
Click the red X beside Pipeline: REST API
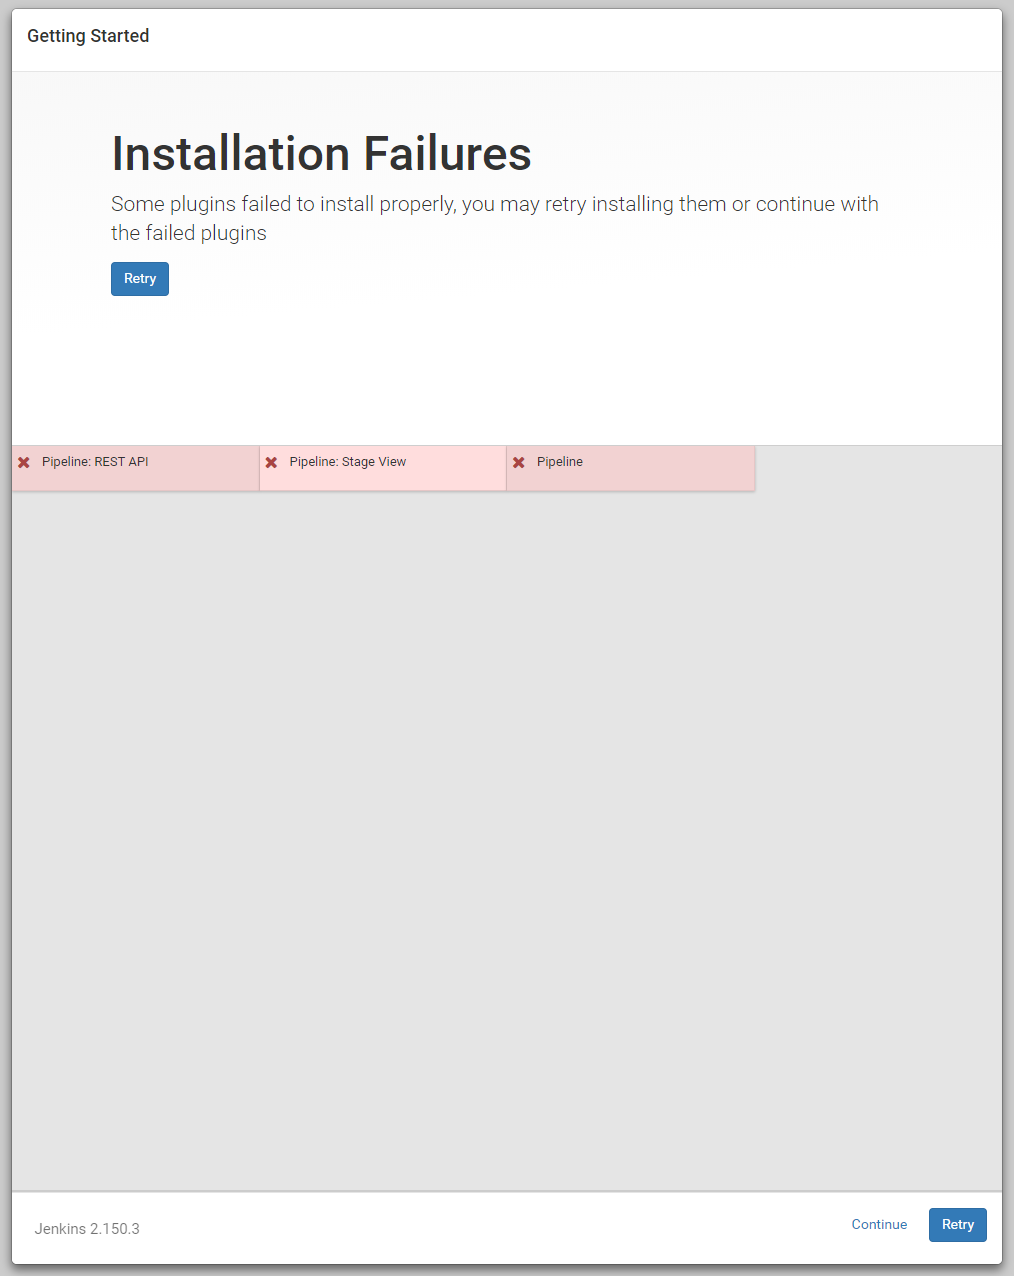click(x=24, y=463)
